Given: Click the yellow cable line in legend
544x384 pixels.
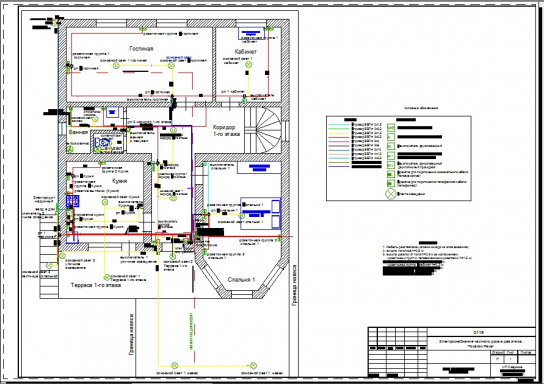Looking at the screenshot, I should point(339,133).
